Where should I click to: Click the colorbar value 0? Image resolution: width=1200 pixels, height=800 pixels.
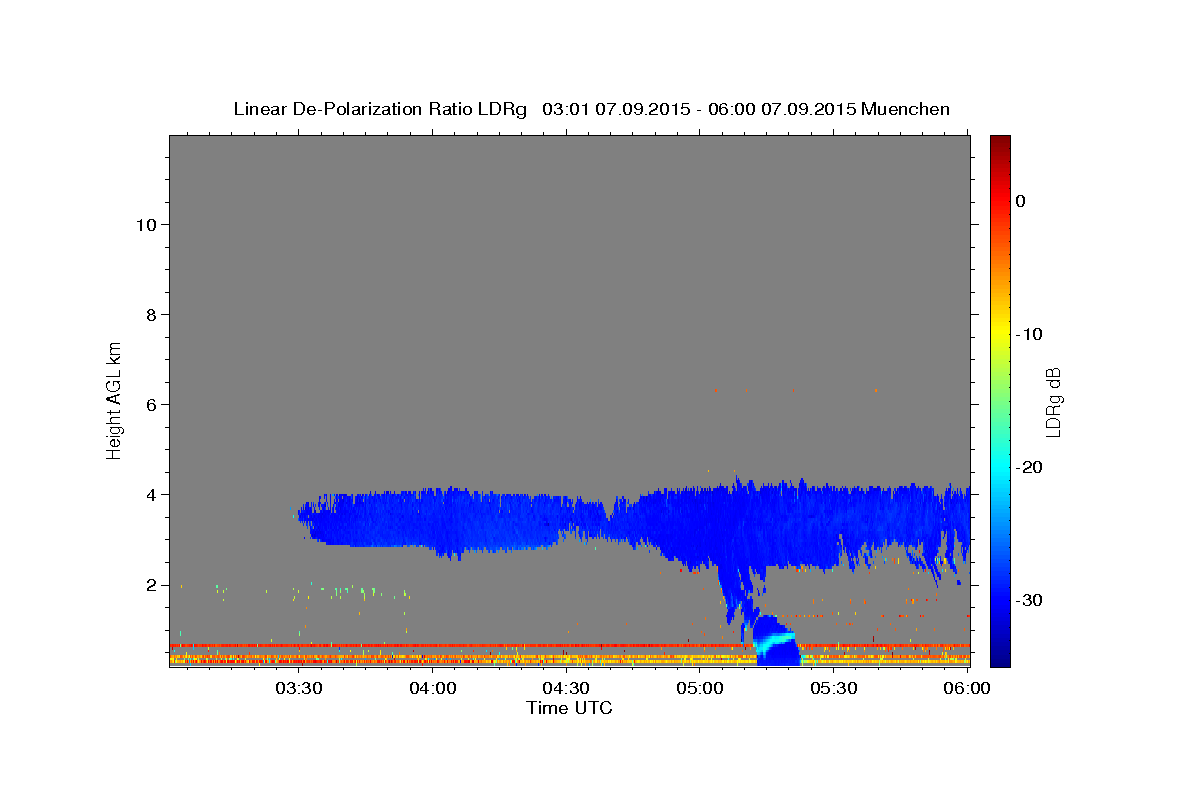(1020, 201)
